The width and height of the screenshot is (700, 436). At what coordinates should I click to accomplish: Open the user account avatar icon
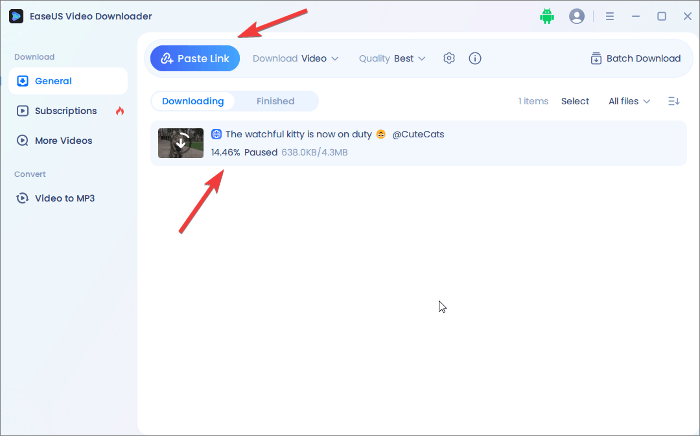(x=577, y=17)
